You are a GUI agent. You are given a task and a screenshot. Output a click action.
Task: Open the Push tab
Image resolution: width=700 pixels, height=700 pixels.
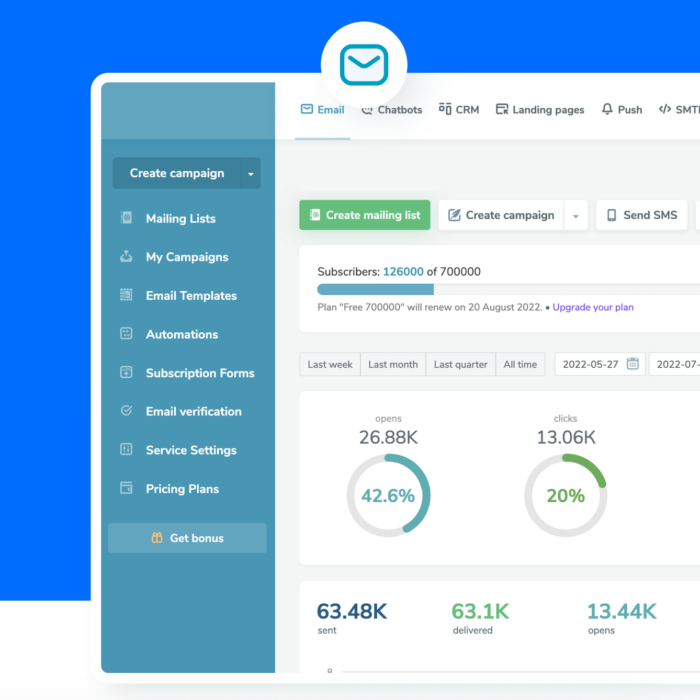pos(622,110)
